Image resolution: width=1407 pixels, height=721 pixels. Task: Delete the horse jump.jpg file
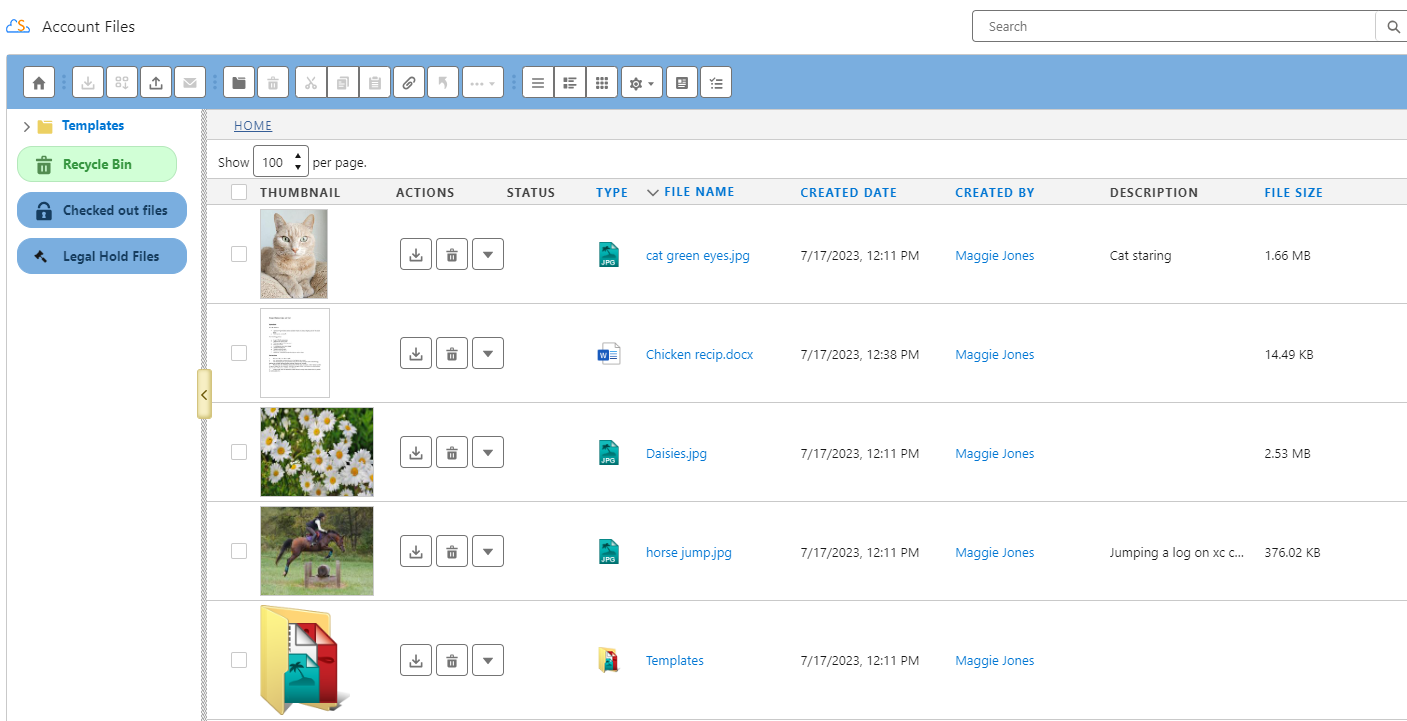(452, 552)
